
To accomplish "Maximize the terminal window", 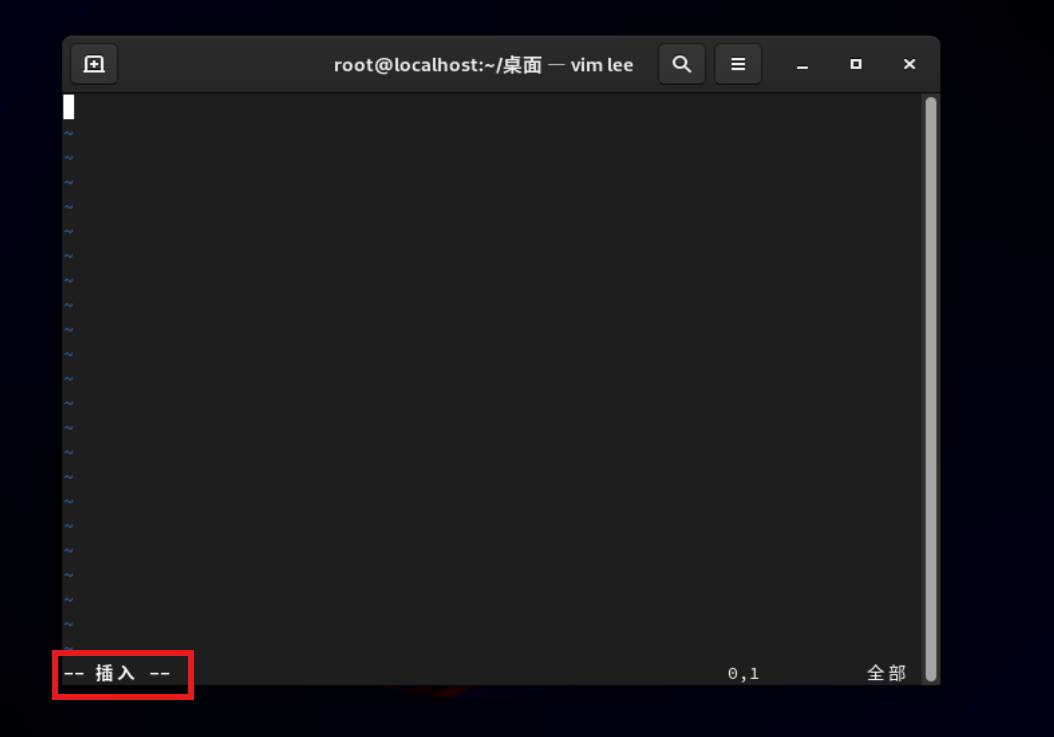I will pos(856,65).
